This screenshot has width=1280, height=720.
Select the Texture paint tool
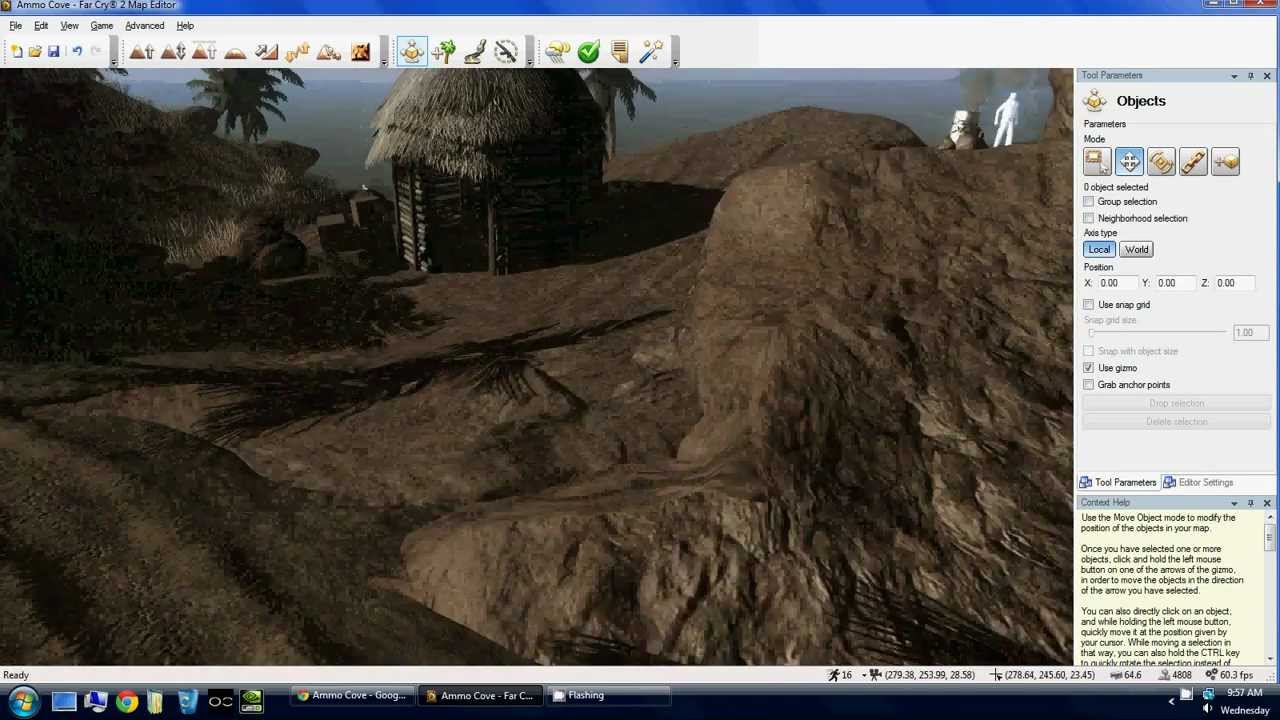click(x=360, y=51)
